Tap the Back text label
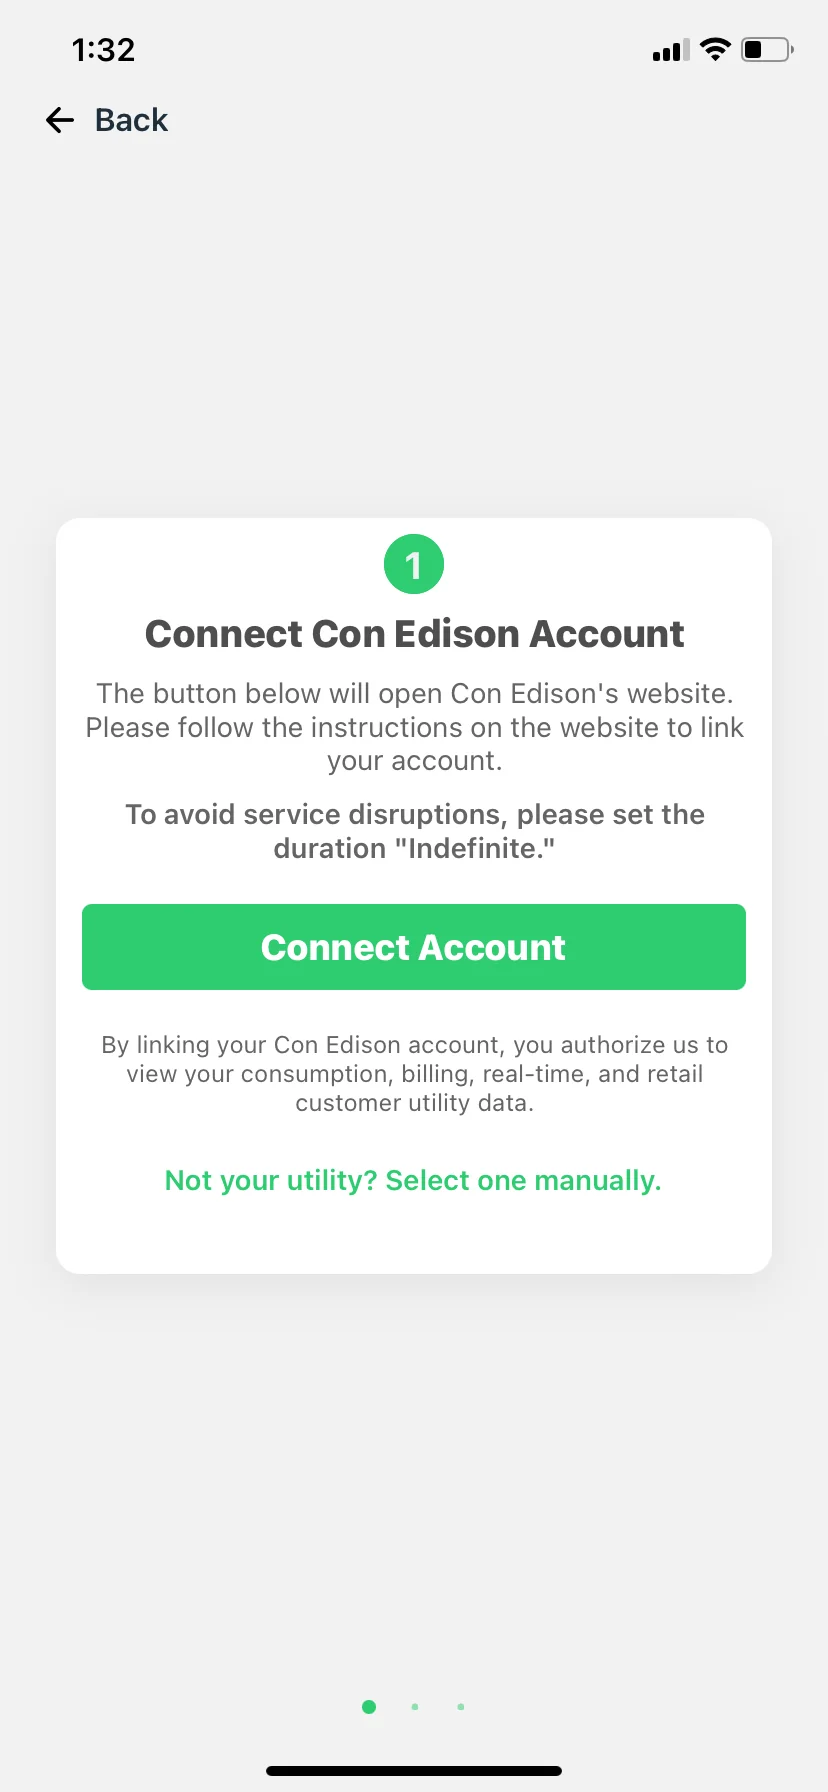 click(x=131, y=121)
